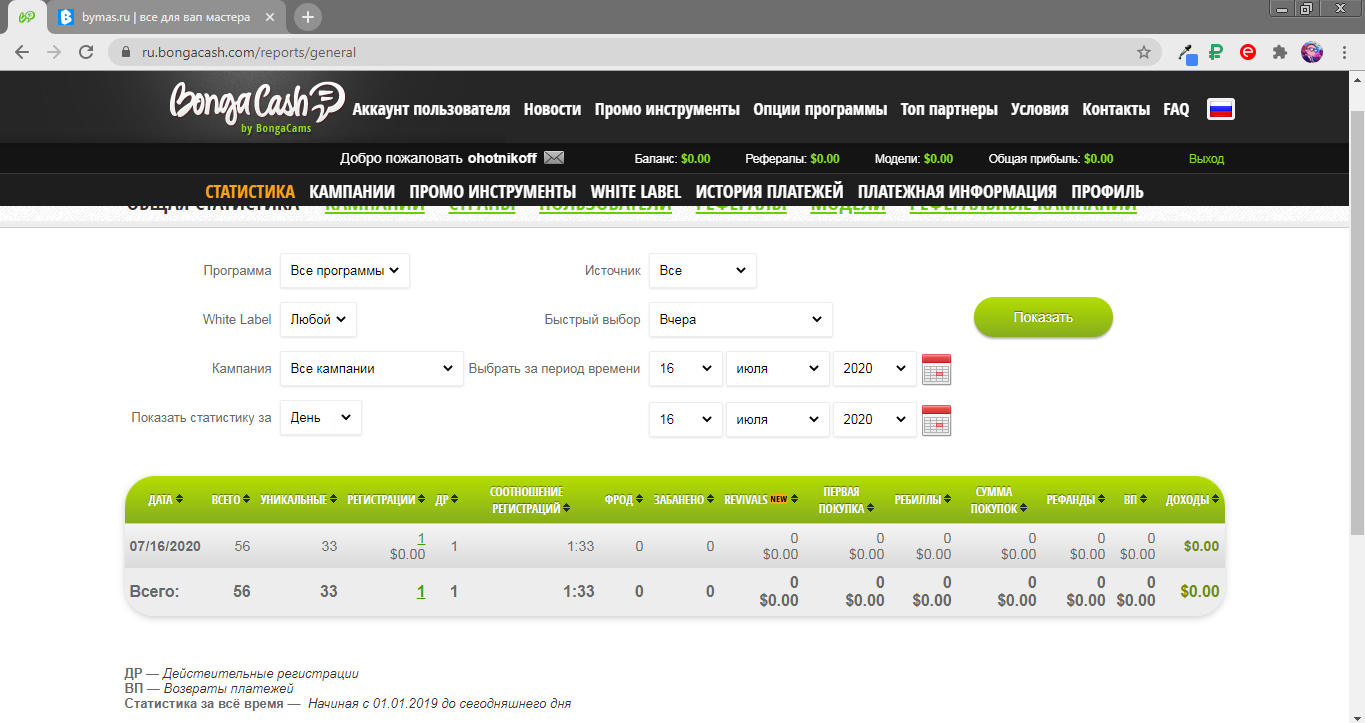Sort the table by the Доходы column
Screen dimensions: 1365x723
(x=1192, y=499)
